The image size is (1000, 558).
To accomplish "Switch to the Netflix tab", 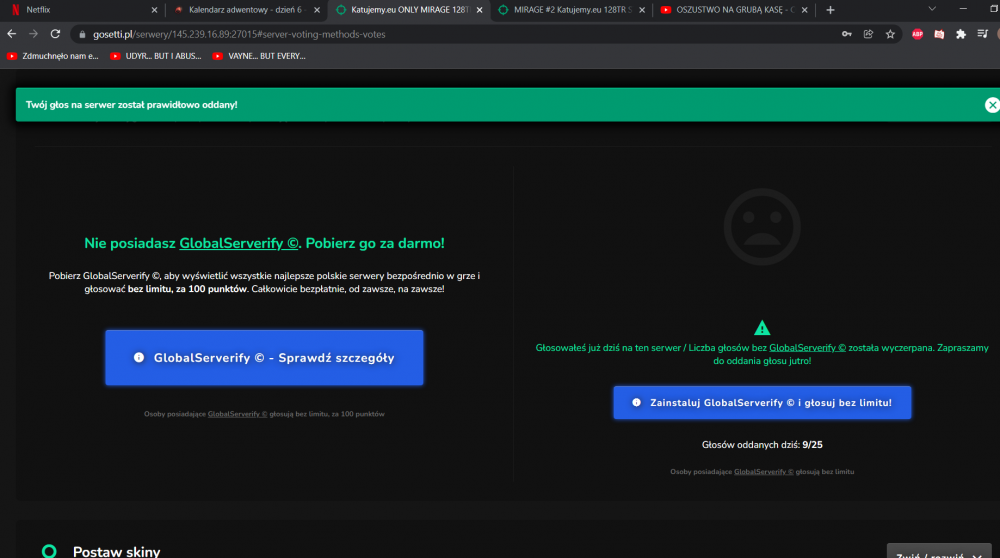I will click(x=82, y=10).
